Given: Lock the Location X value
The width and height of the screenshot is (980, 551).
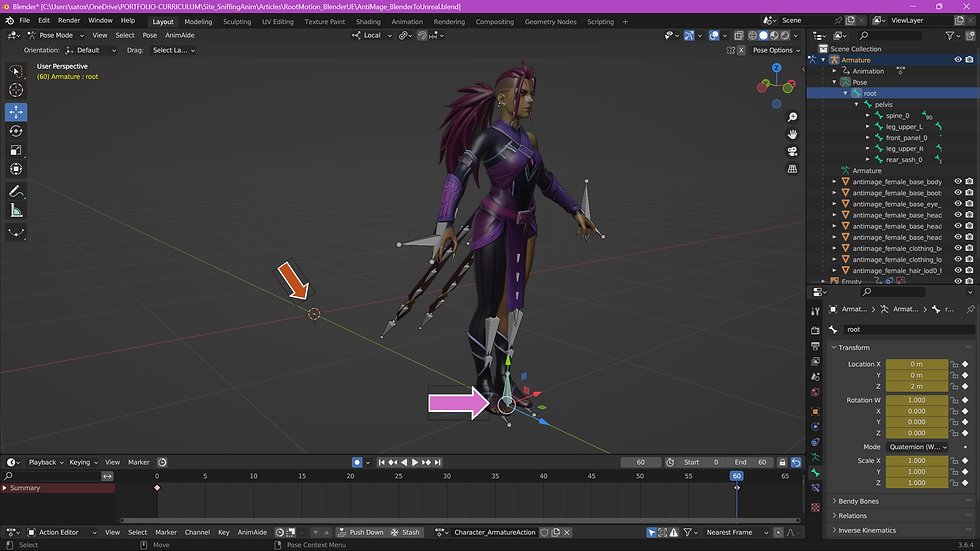Looking at the screenshot, I should (x=954, y=364).
